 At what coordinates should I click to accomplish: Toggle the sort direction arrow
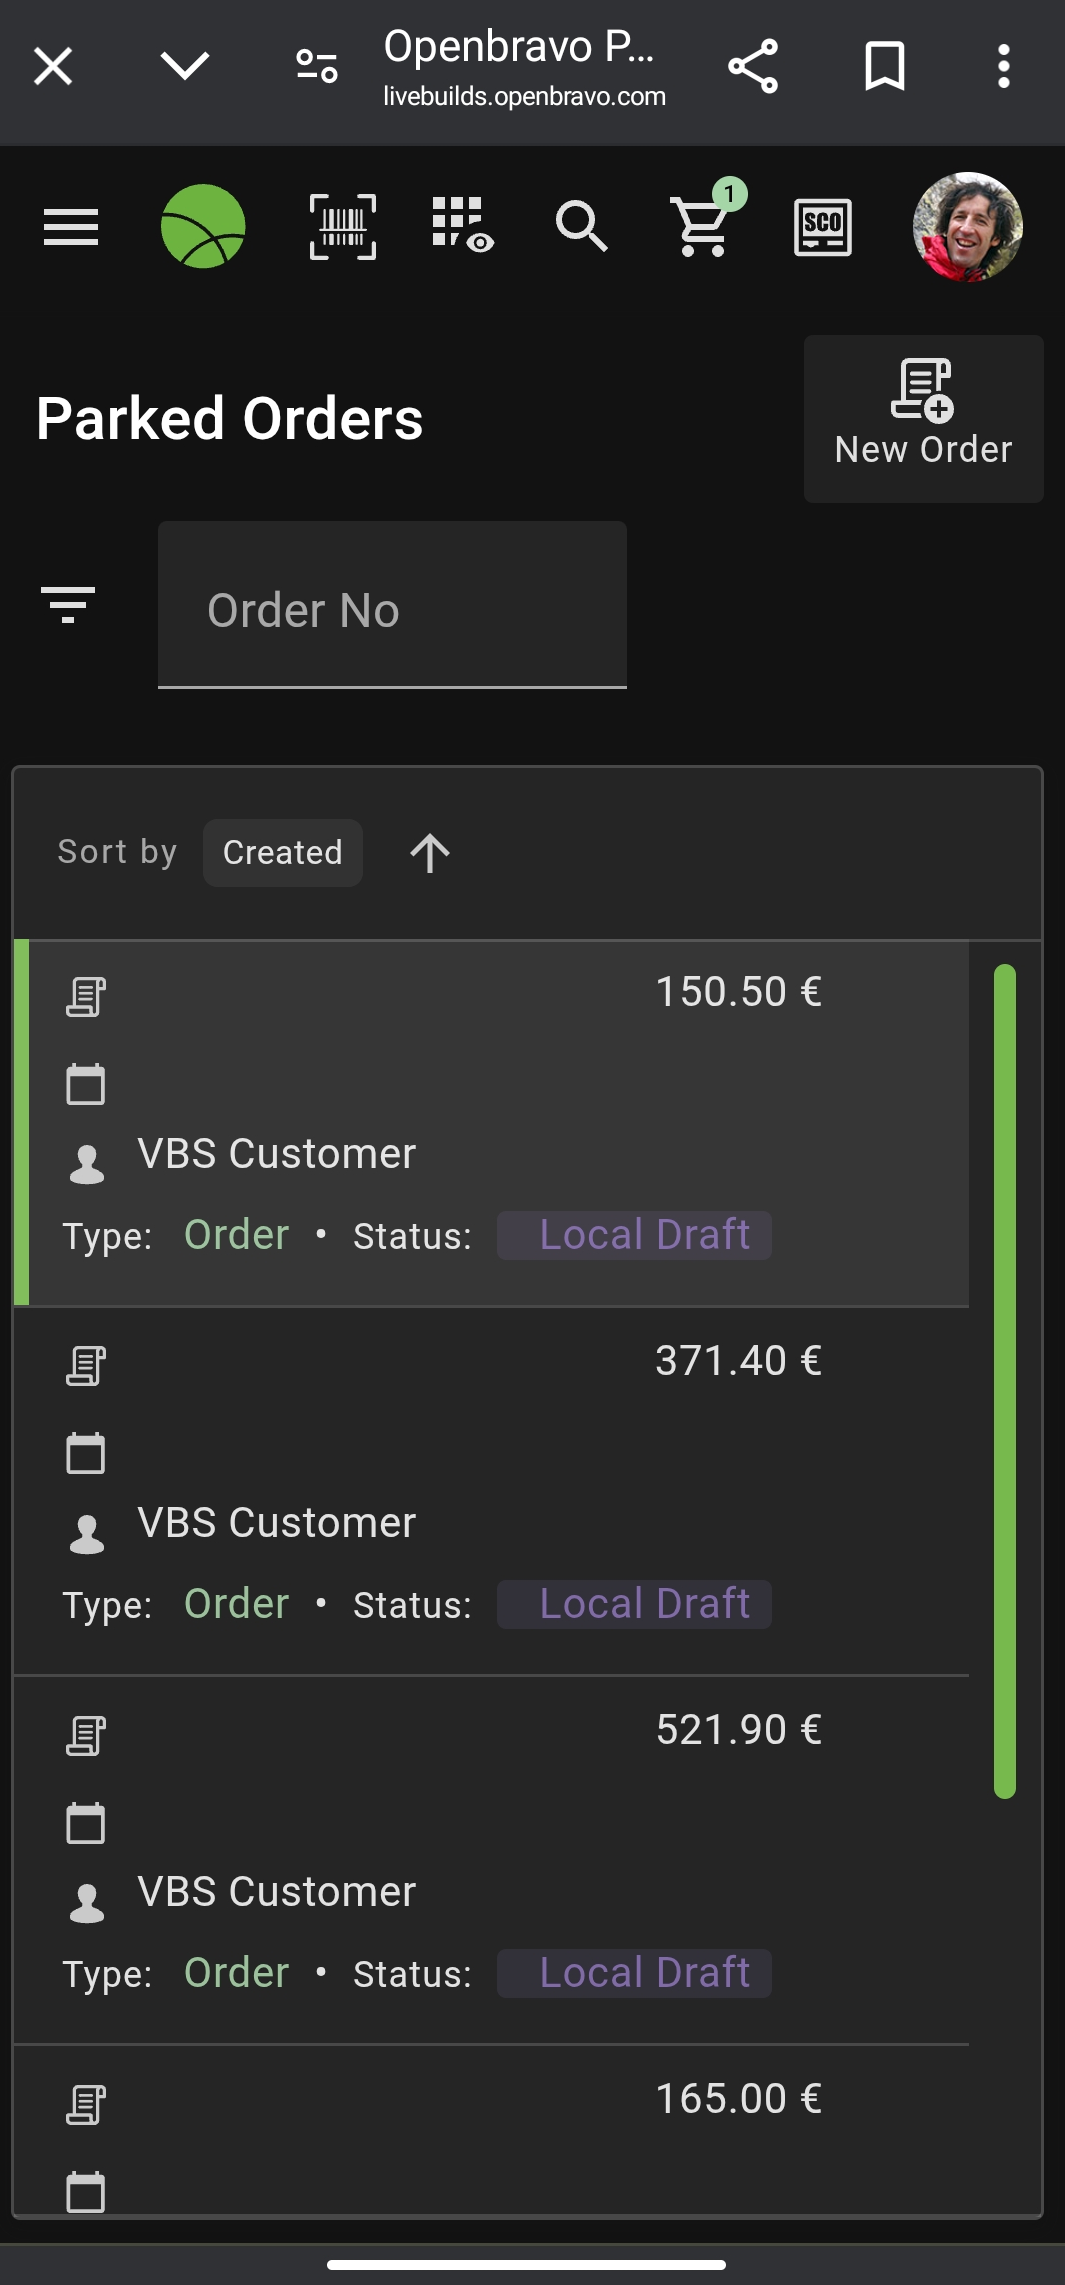[x=430, y=853]
